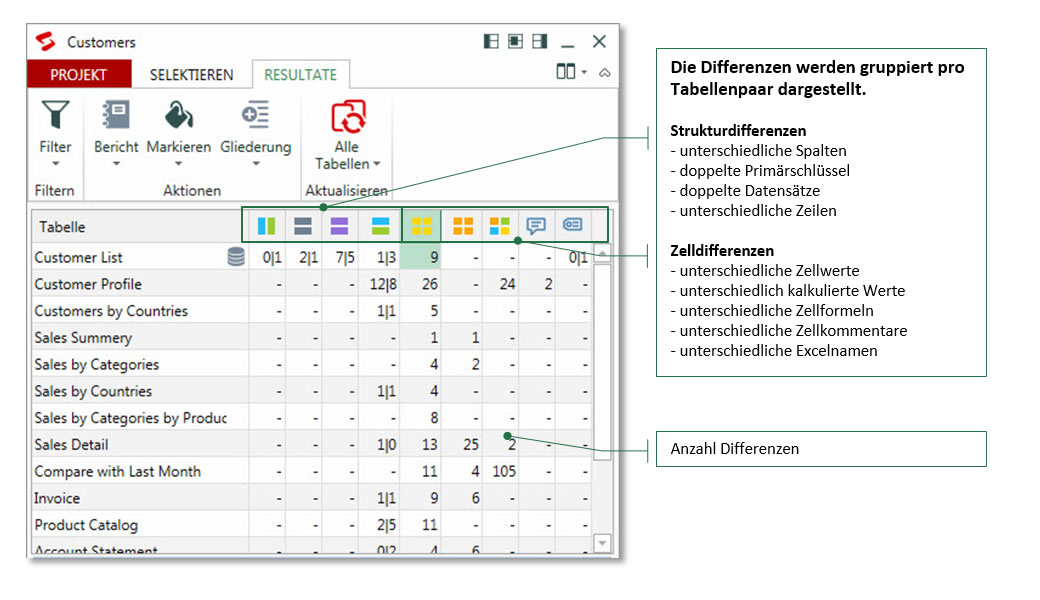Toggle the right panel docking layout icon

[x=540, y=42]
